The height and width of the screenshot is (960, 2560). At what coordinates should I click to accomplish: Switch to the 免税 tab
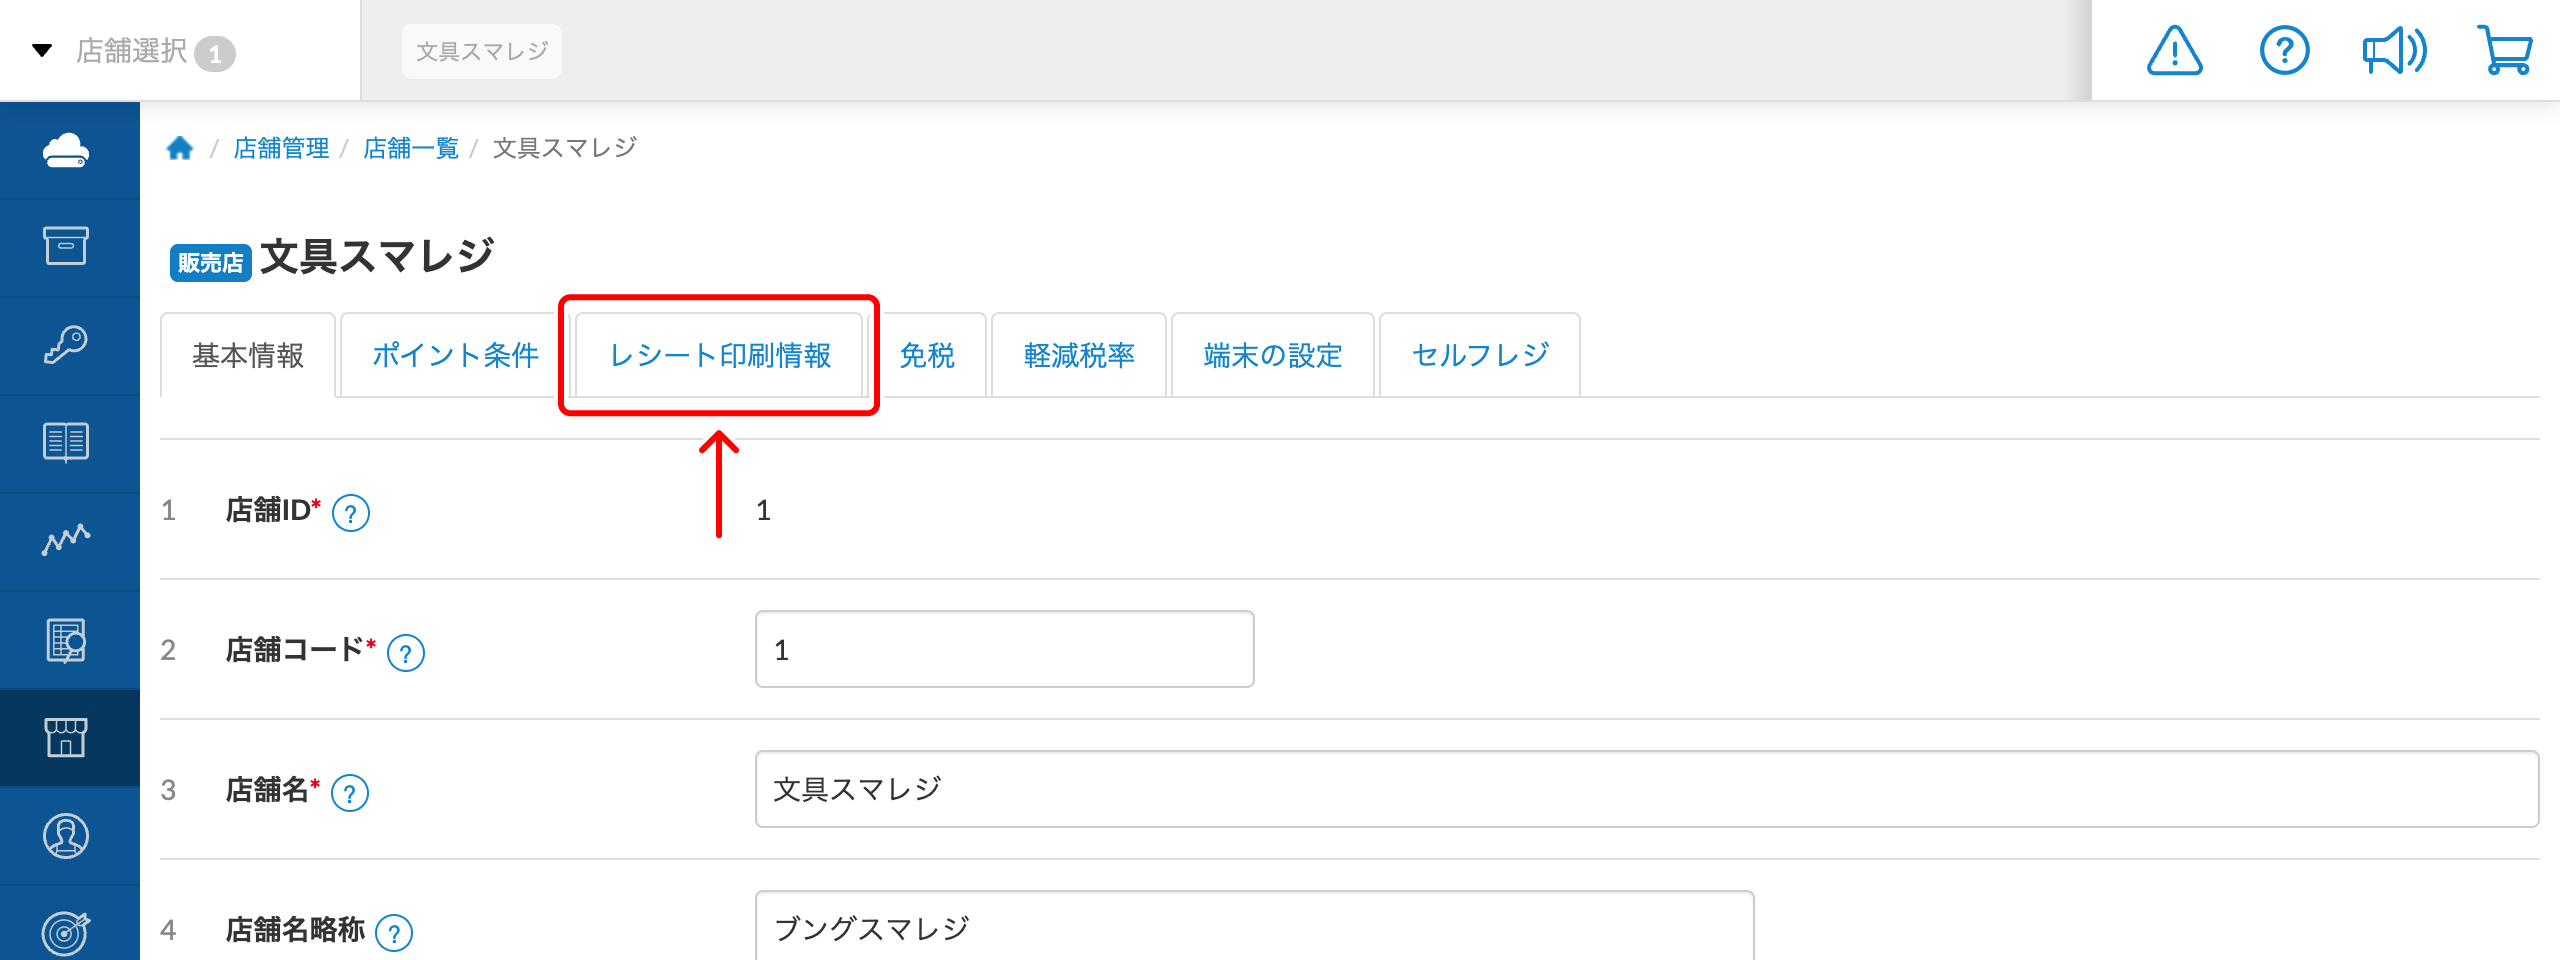coord(927,355)
